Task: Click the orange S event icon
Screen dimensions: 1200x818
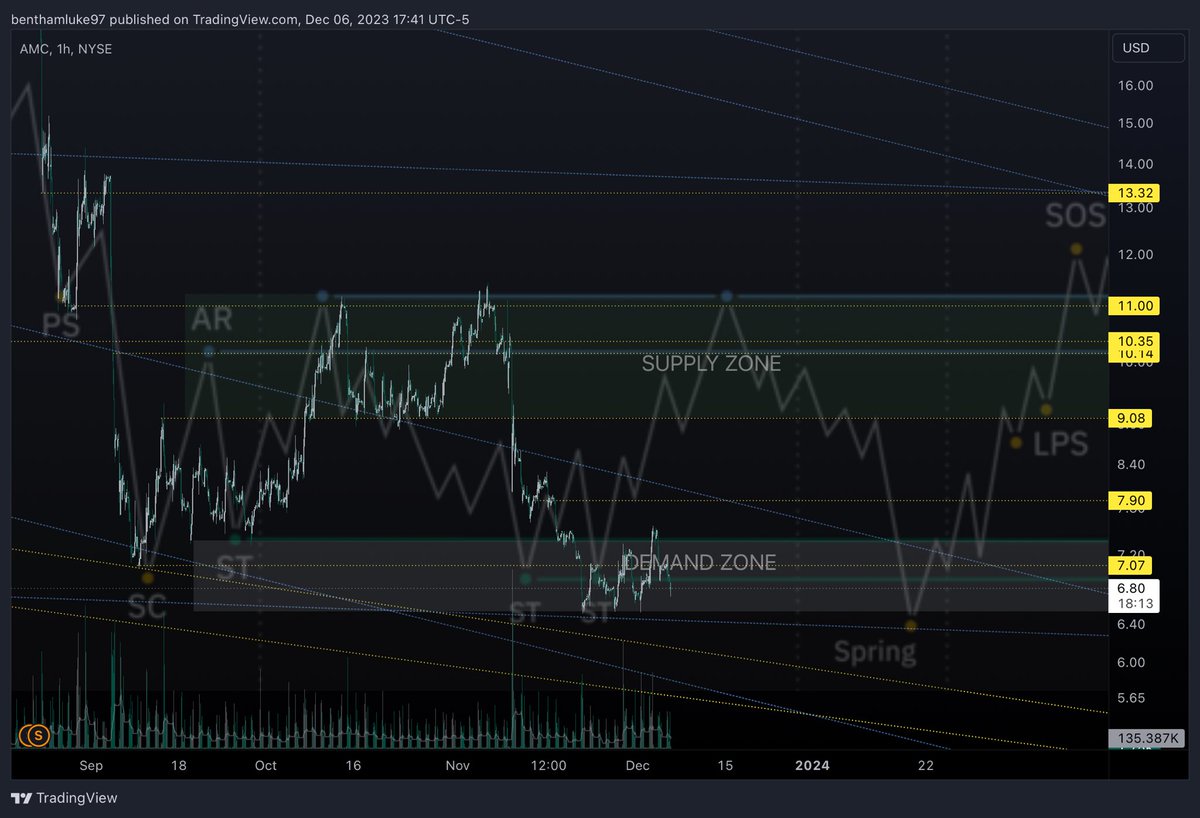Action: [39, 736]
